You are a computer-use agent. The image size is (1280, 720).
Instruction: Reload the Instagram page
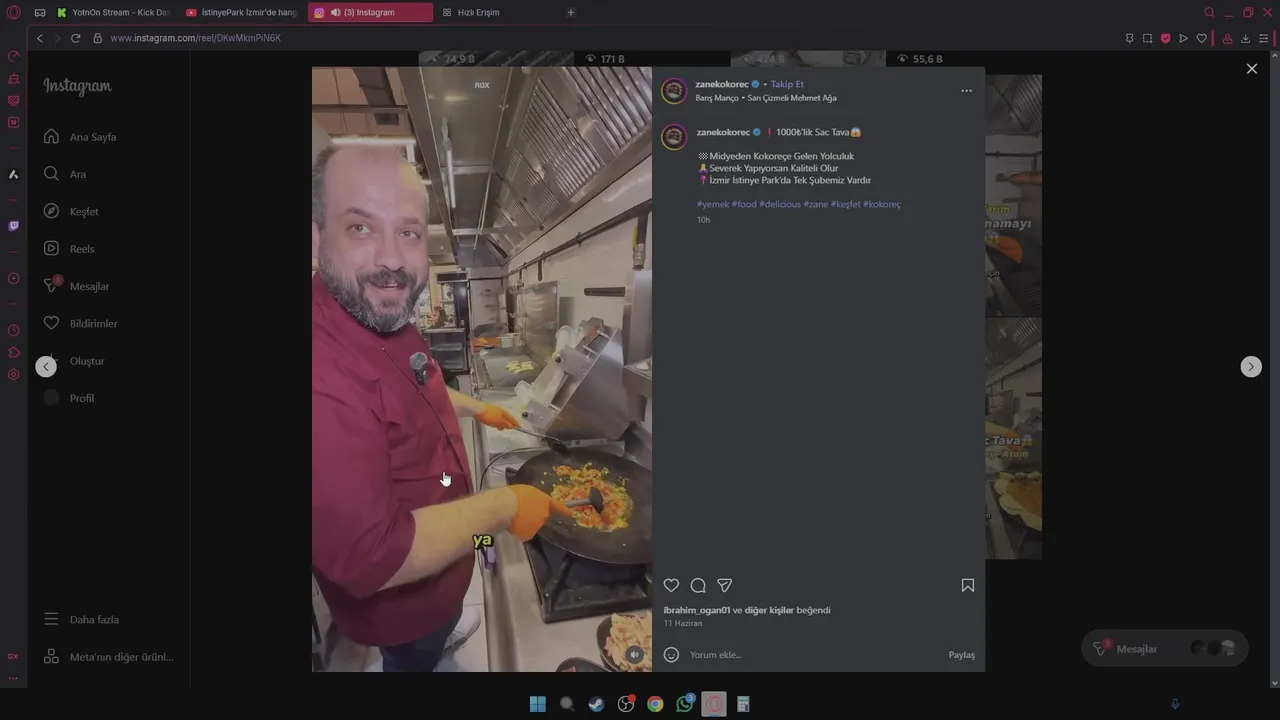click(75, 38)
